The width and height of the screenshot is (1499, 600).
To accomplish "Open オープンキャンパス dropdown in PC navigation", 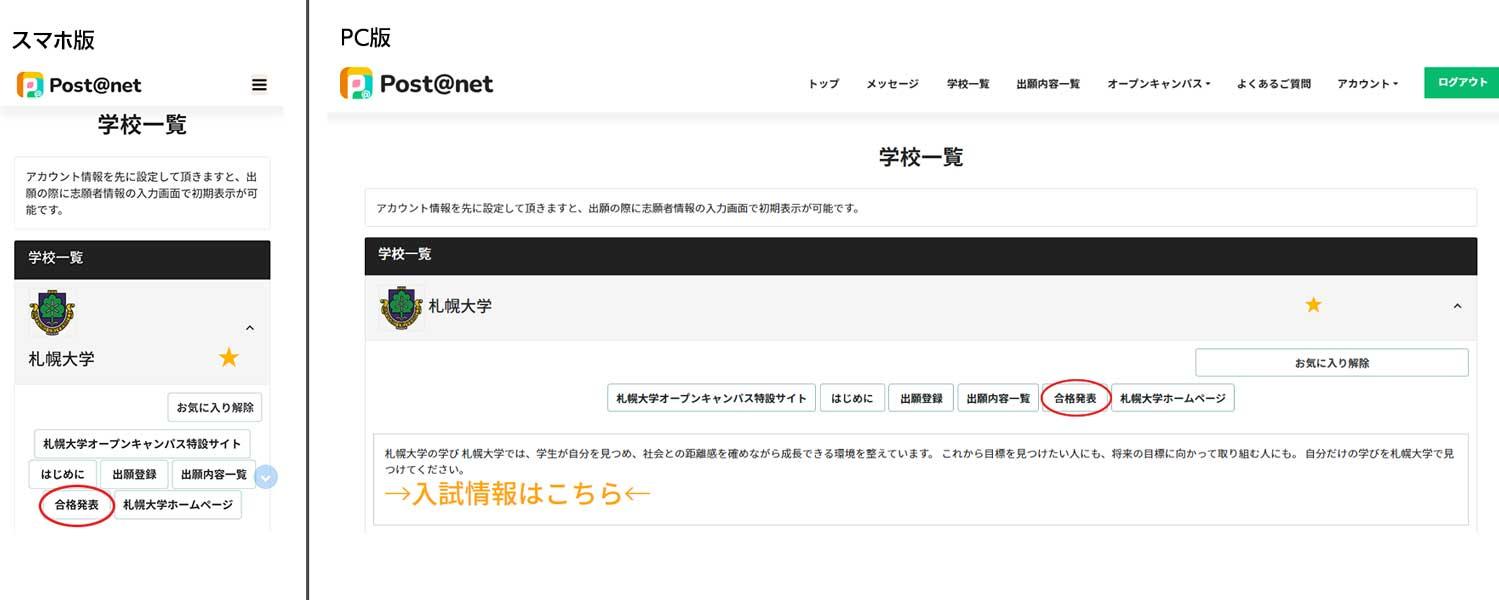I will click(1158, 84).
